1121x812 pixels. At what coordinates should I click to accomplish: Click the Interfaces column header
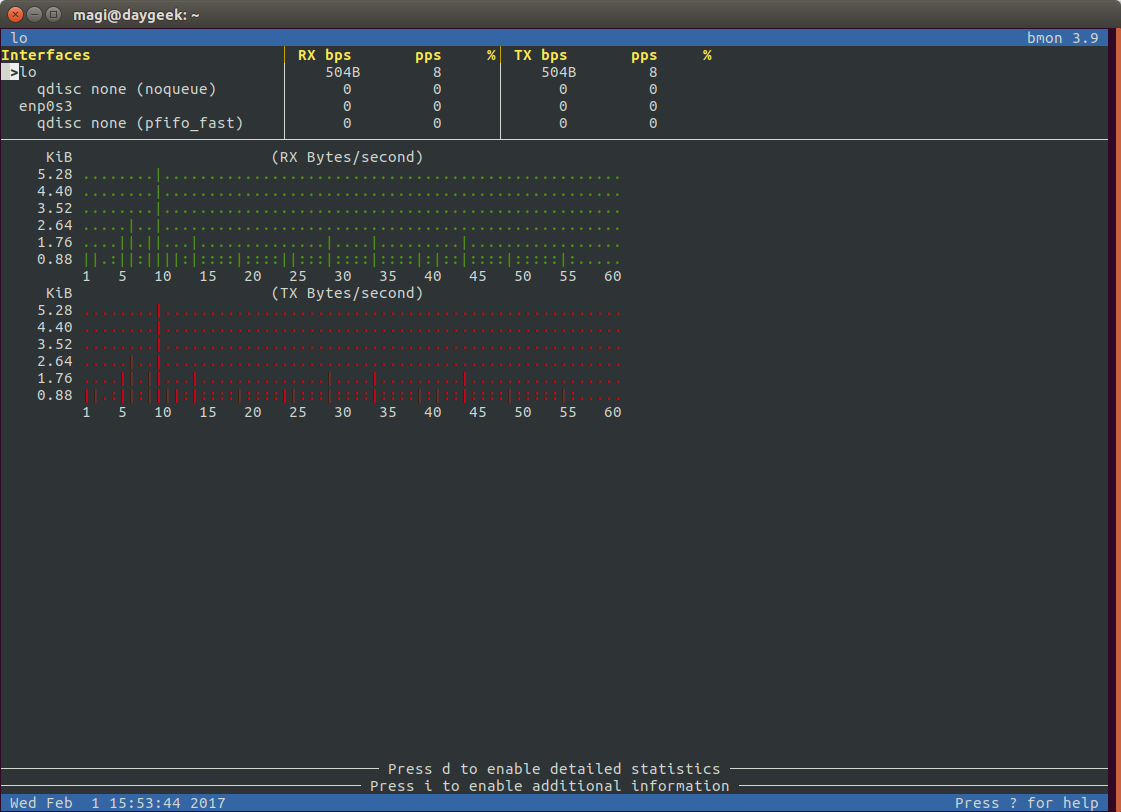(x=46, y=55)
